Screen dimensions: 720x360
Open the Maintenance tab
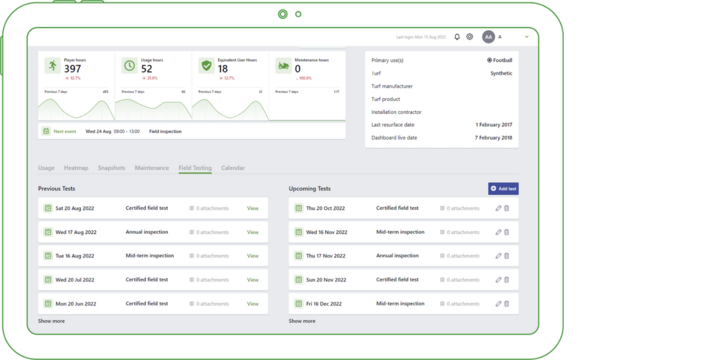152,168
